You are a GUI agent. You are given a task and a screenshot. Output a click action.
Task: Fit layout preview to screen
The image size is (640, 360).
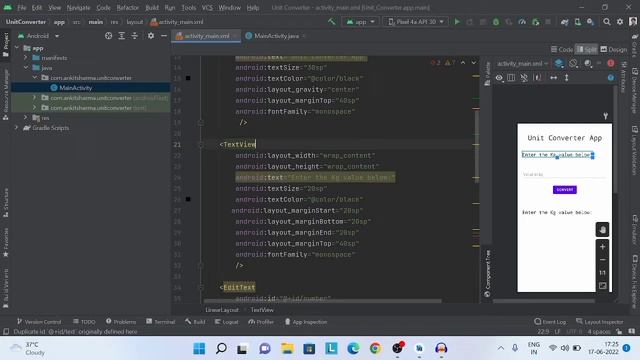602,286
